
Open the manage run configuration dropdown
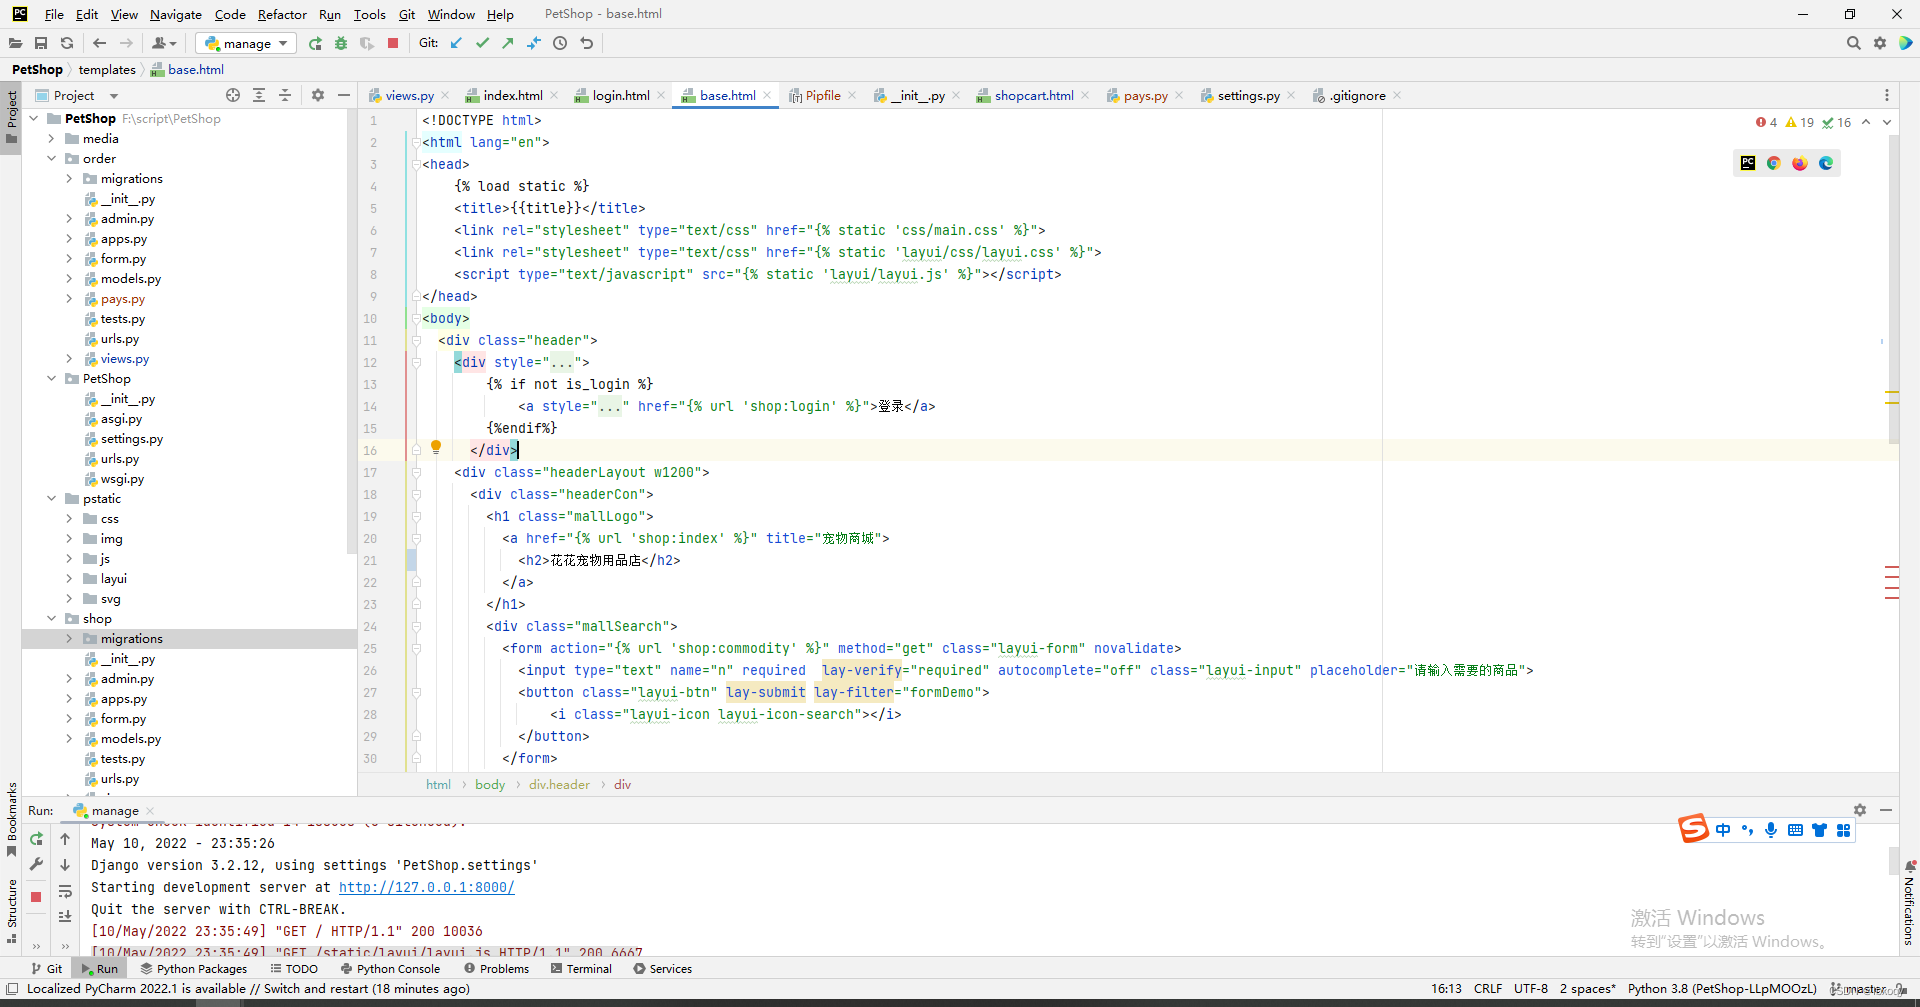coord(247,43)
